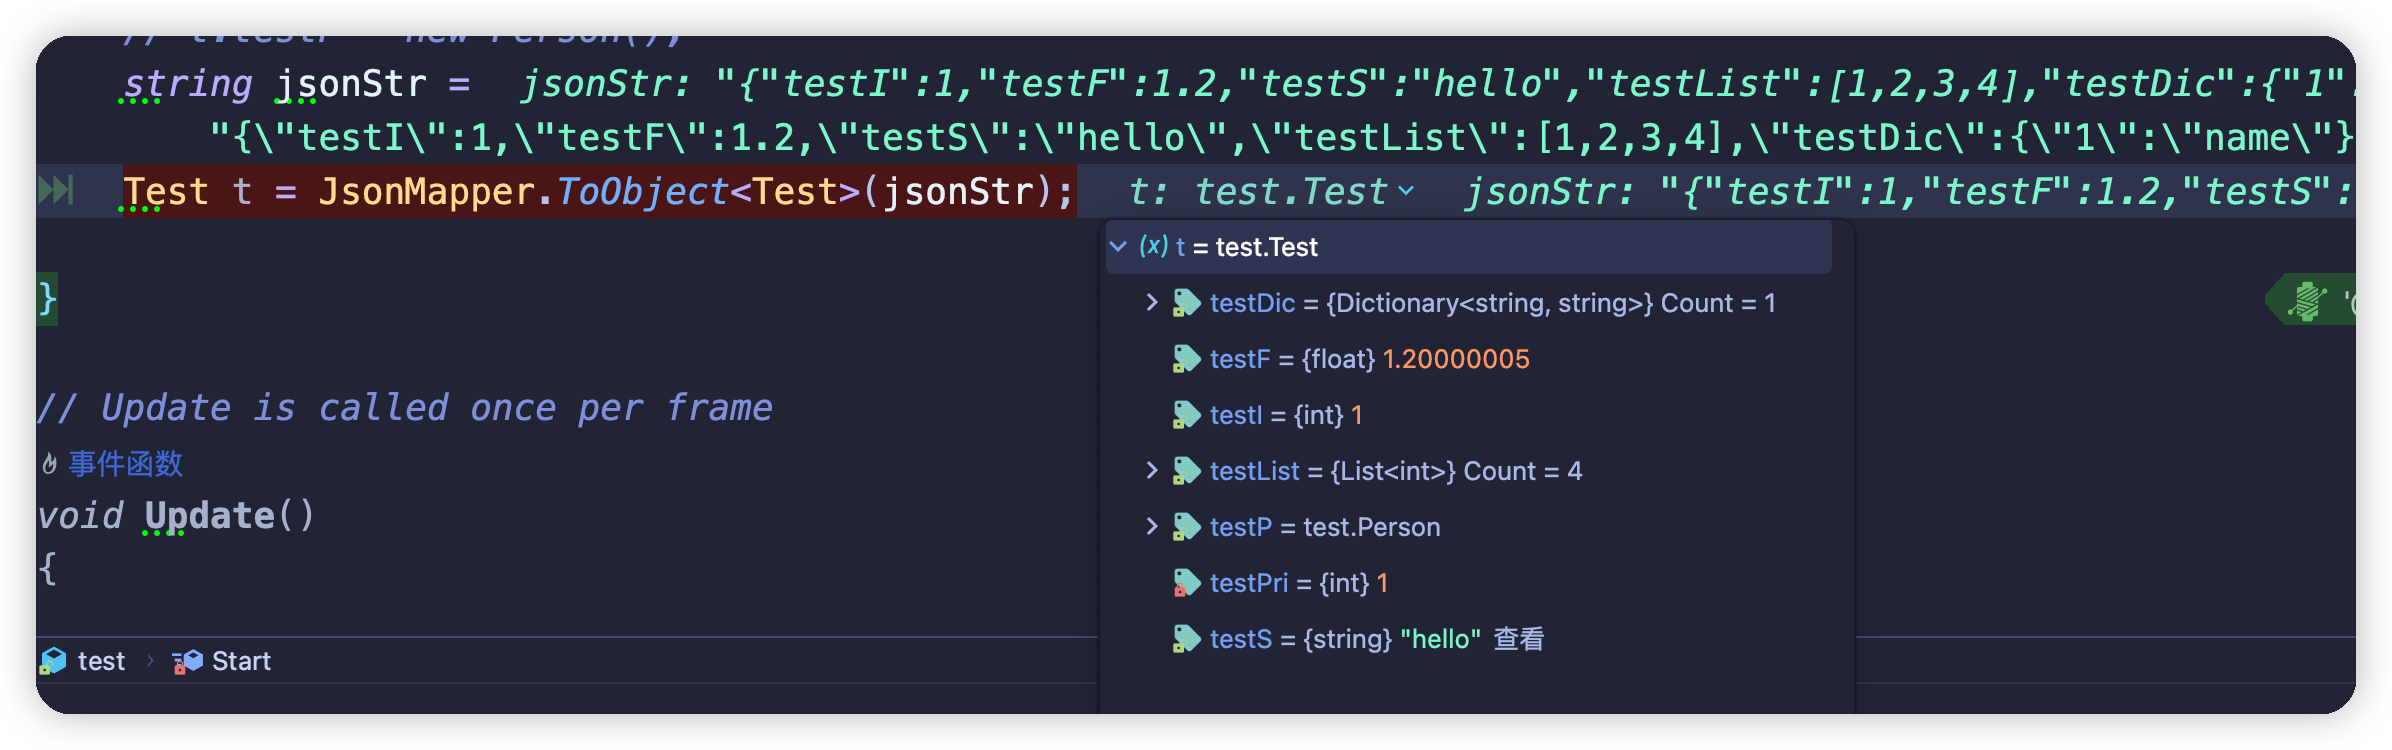Click the run-to-cursor arrow in the gutter

(56, 190)
